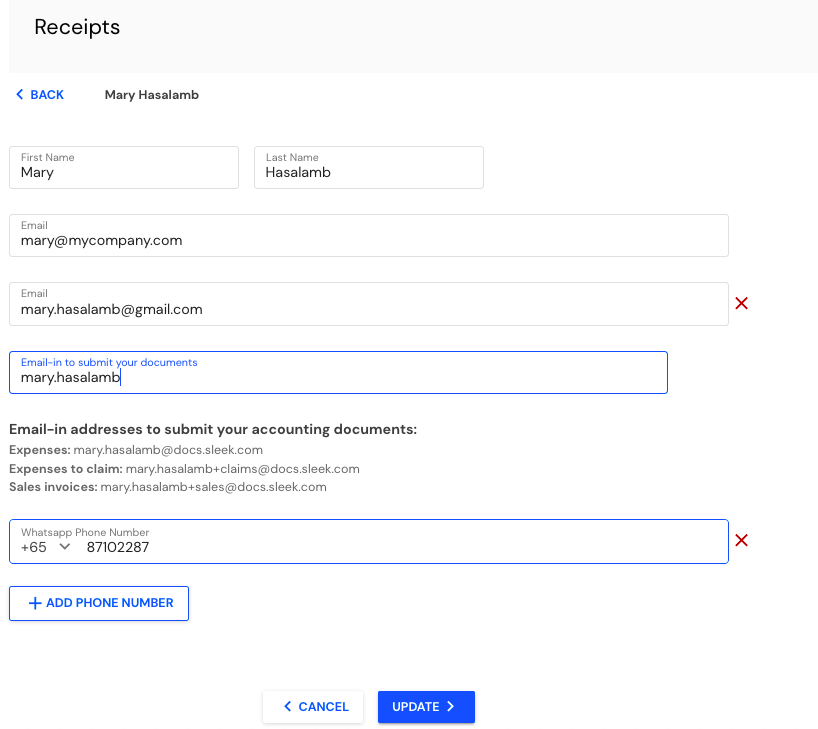Edit the mary@mycompany.com email field
This screenshot has height=729, width=818.
click(369, 235)
